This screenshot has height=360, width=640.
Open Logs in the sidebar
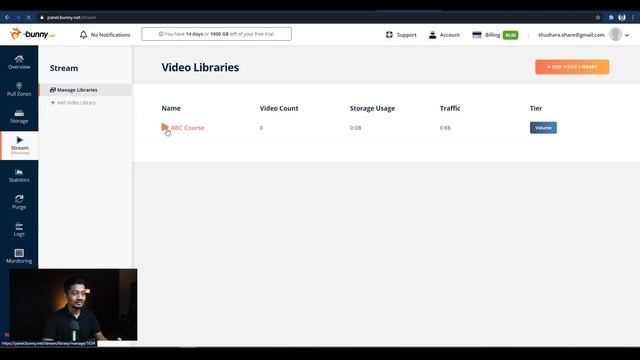[x=19, y=229]
